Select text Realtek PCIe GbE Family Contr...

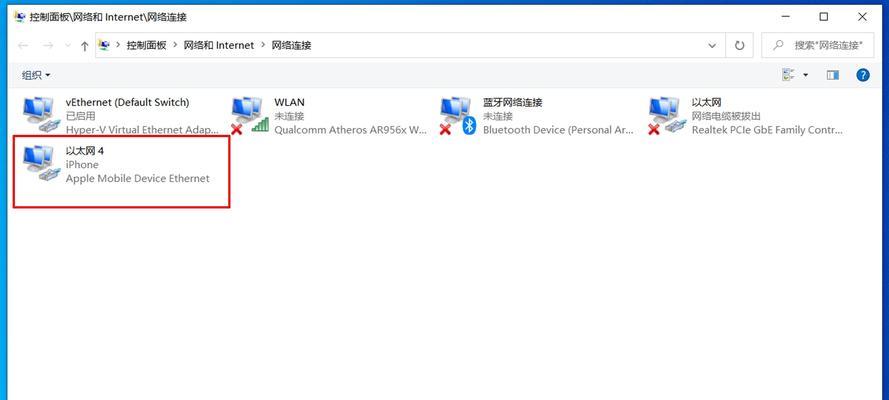pyautogui.click(x=768, y=130)
